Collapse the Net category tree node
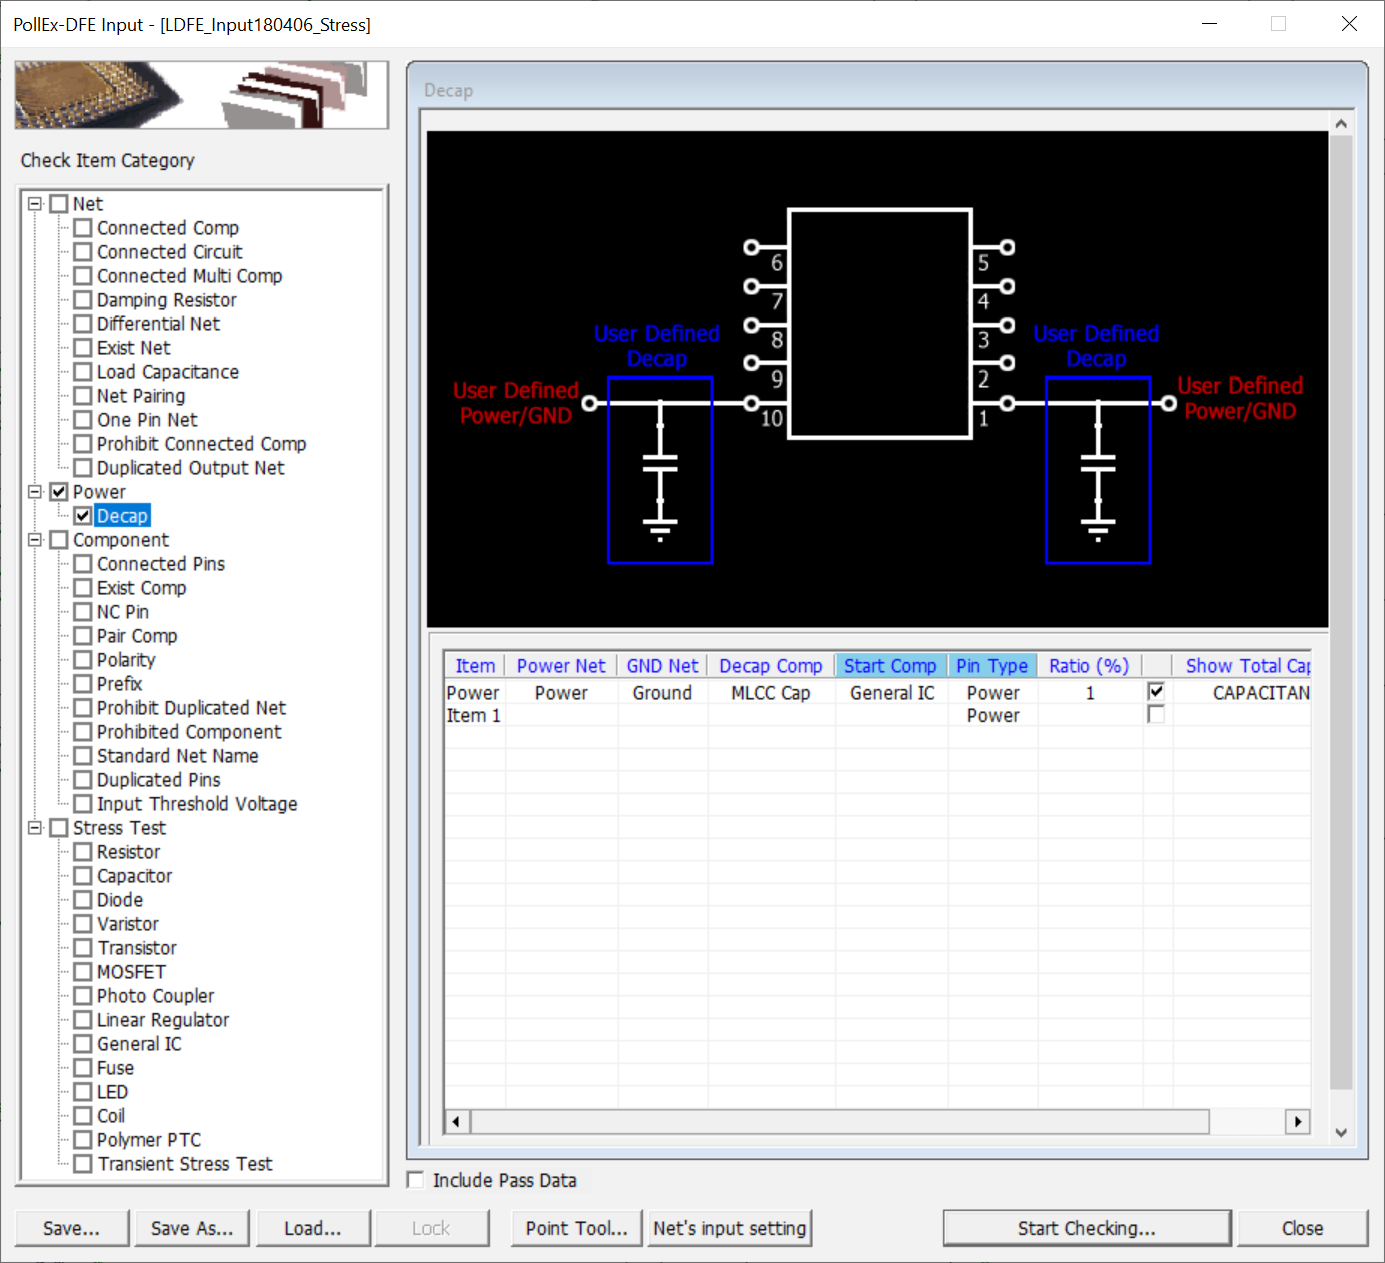The height and width of the screenshot is (1263, 1385). [x=35, y=204]
